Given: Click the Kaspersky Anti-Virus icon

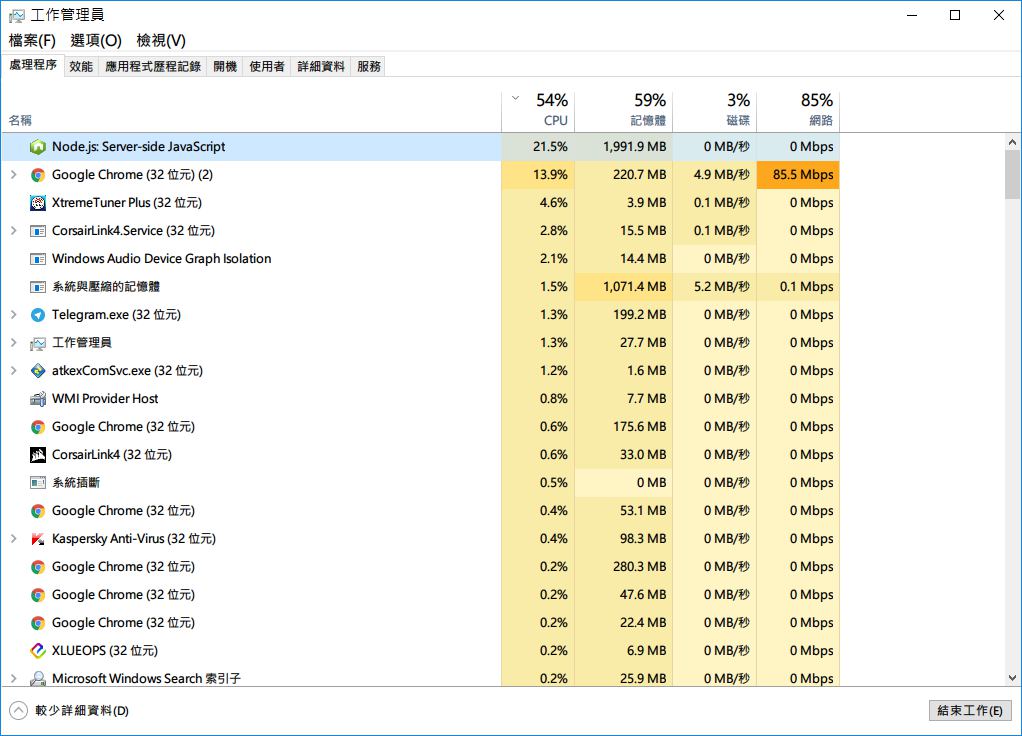Looking at the screenshot, I should [x=38, y=539].
